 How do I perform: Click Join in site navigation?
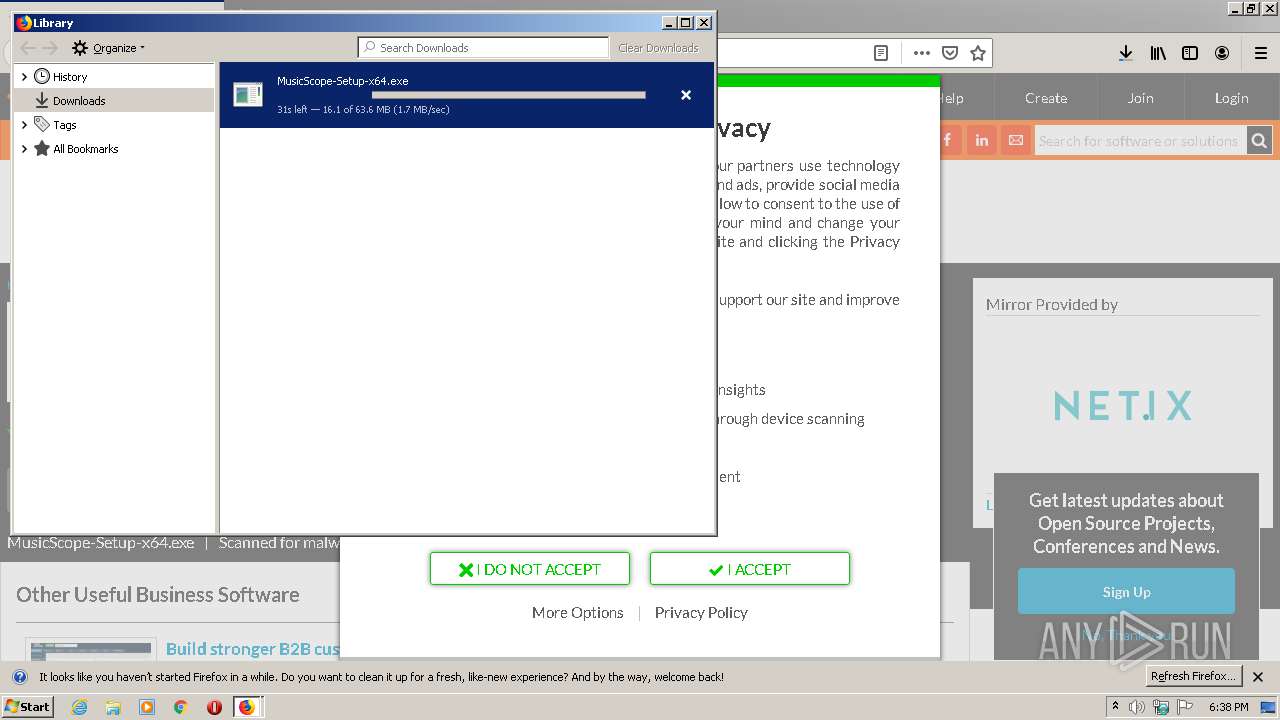coord(1141,98)
